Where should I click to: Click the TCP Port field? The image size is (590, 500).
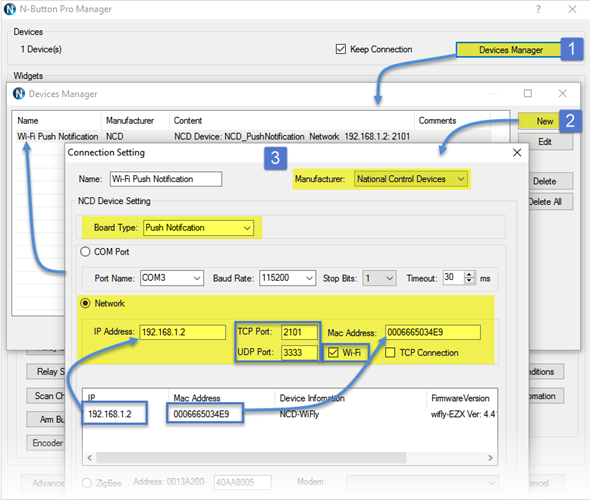[x=299, y=332]
